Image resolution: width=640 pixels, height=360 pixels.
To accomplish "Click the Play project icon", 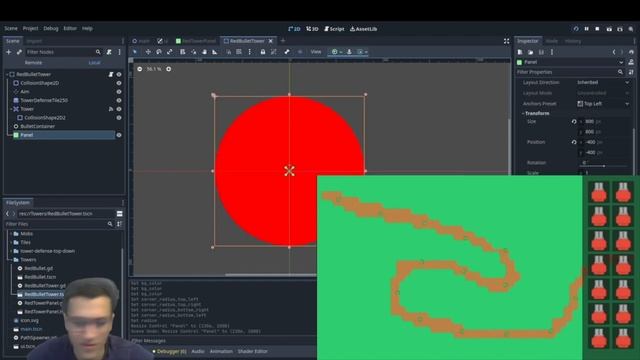I will point(576,29).
